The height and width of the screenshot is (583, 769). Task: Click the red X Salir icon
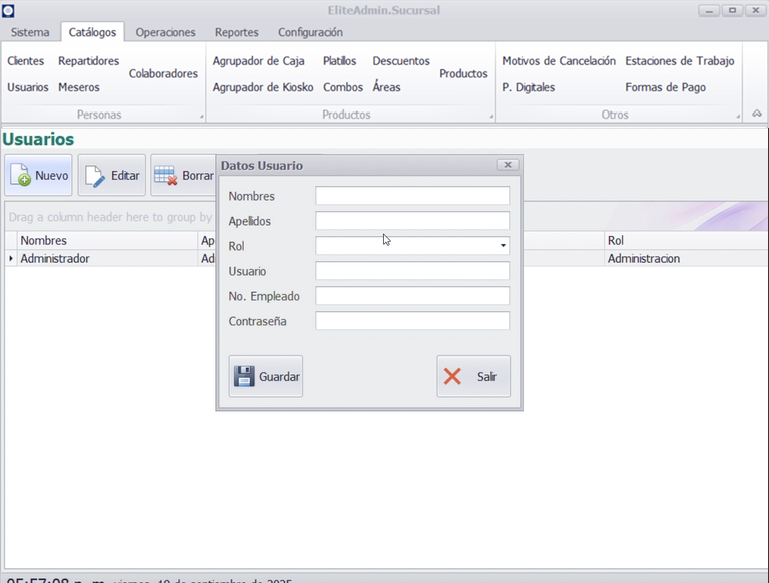453,377
